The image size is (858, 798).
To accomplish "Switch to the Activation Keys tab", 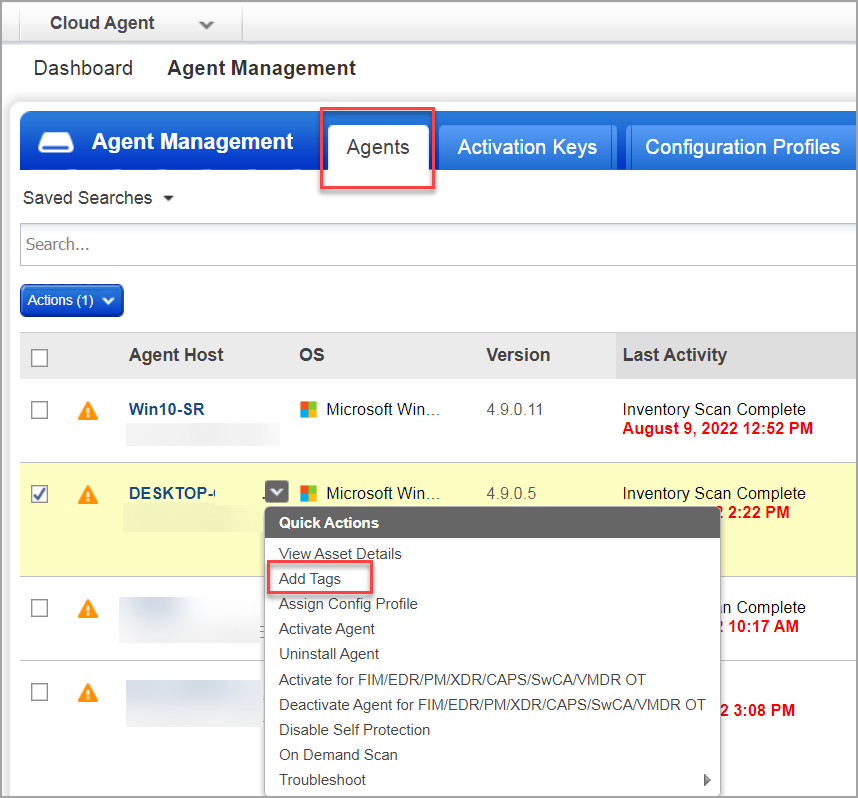I will point(525,147).
